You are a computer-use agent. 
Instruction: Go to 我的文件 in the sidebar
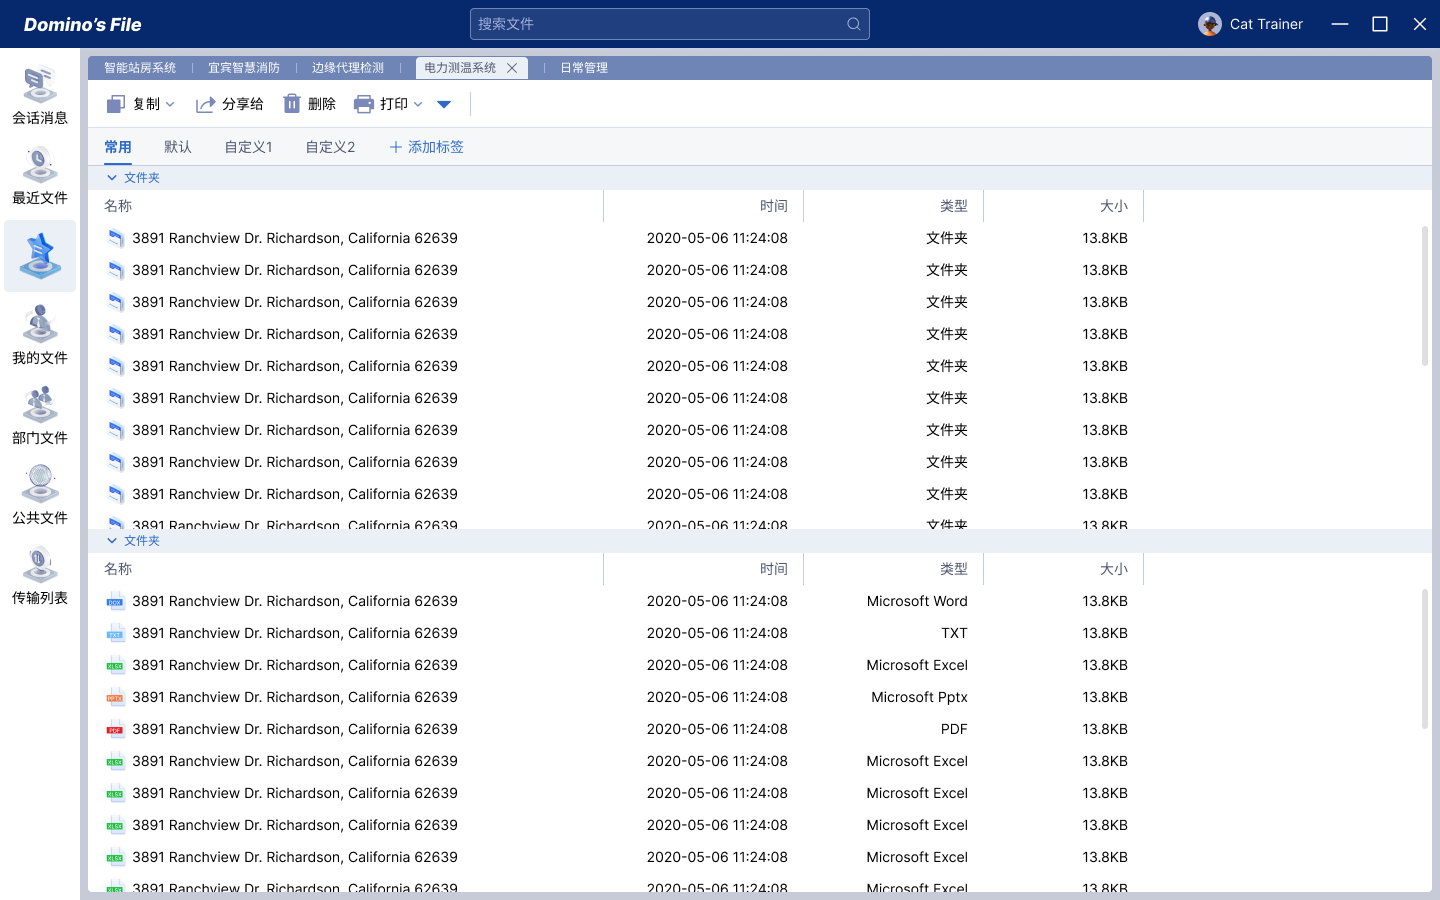tap(40, 336)
